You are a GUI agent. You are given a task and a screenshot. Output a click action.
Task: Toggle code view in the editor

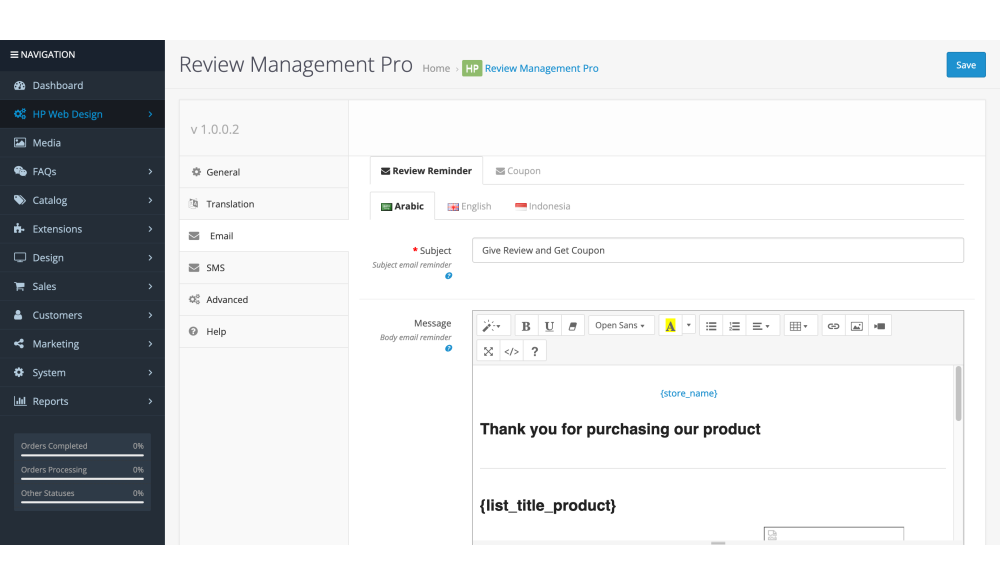click(511, 351)
